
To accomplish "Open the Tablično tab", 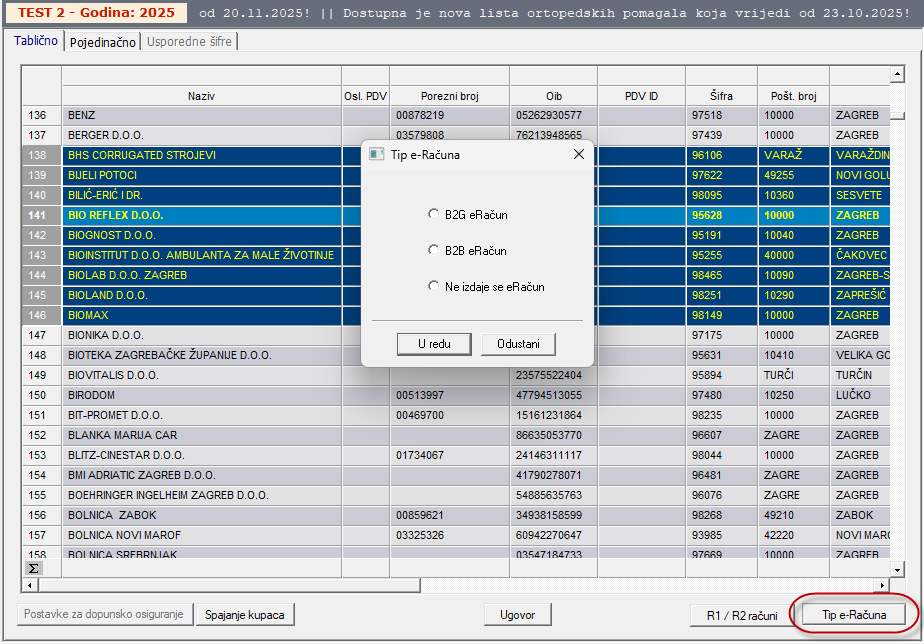I will 35,41.
